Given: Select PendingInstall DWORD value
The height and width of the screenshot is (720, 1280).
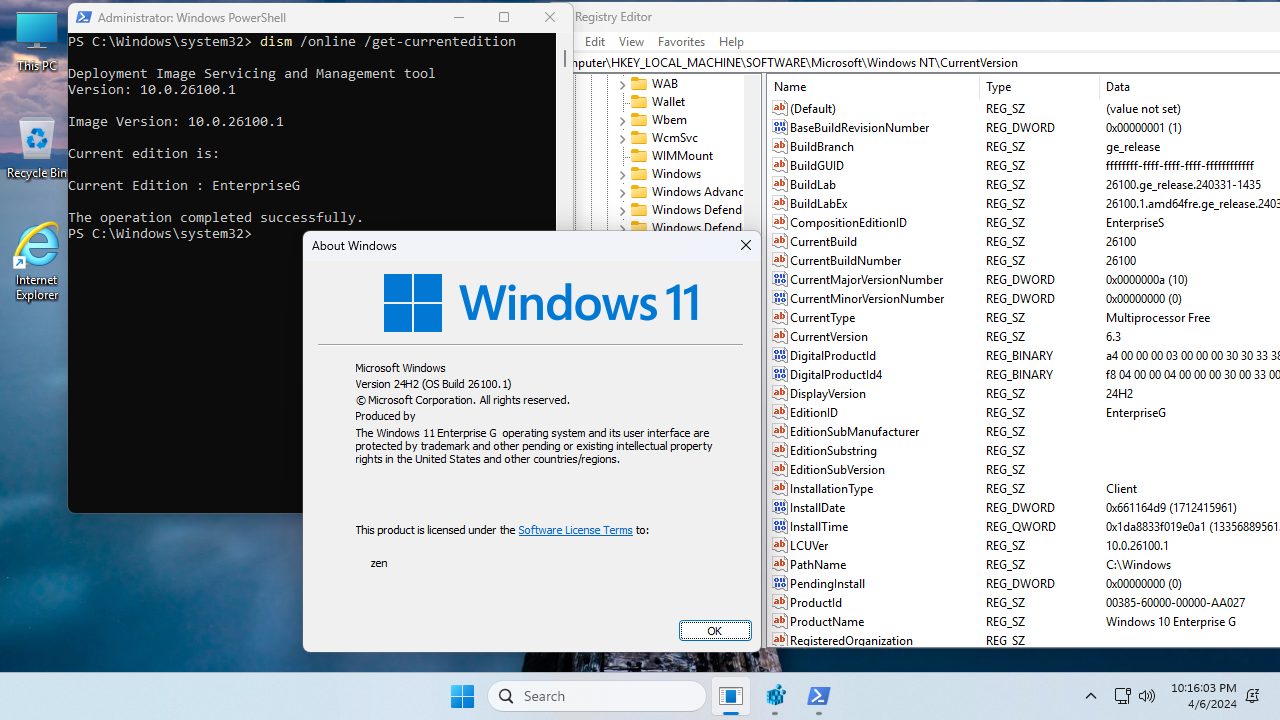Looking at the screenshot, I should click(827, 583).
